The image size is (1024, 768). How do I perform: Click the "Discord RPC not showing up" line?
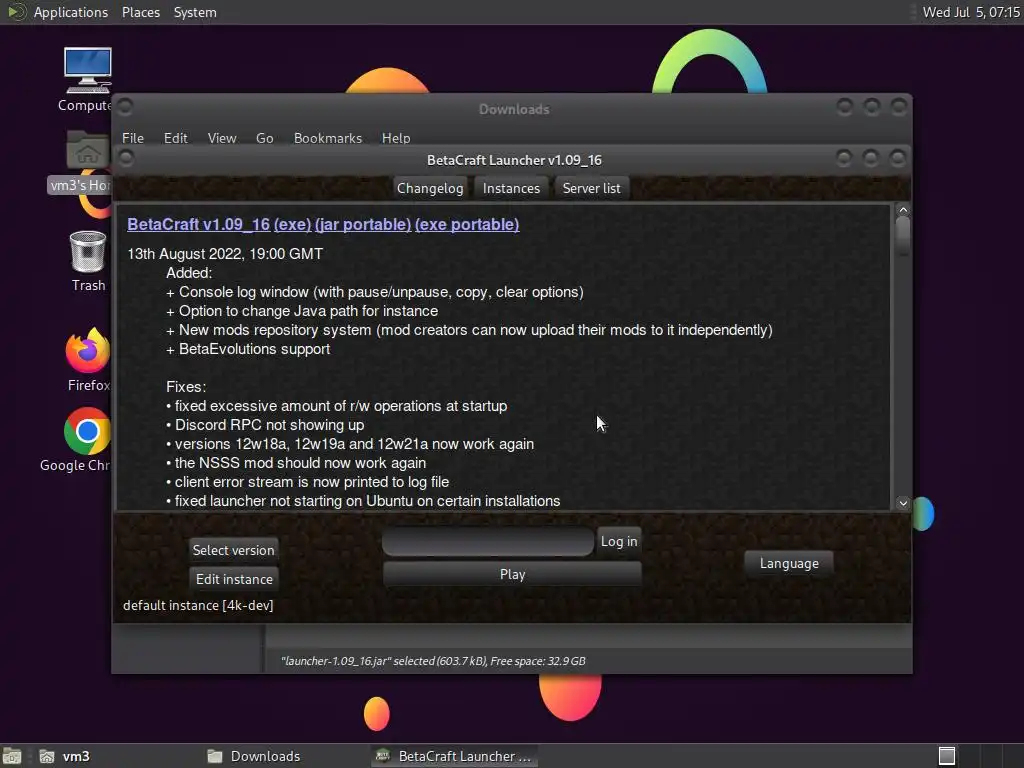pos(265,424)
